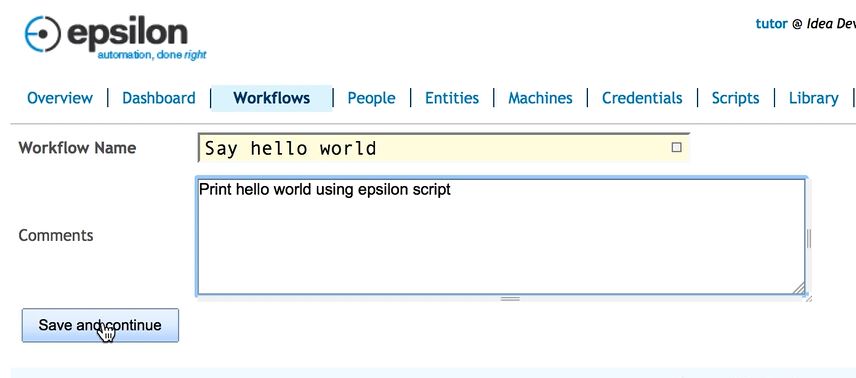The image size is (856, 378).
Task: Open the Overview tab
Action: [x=60, y=98]
